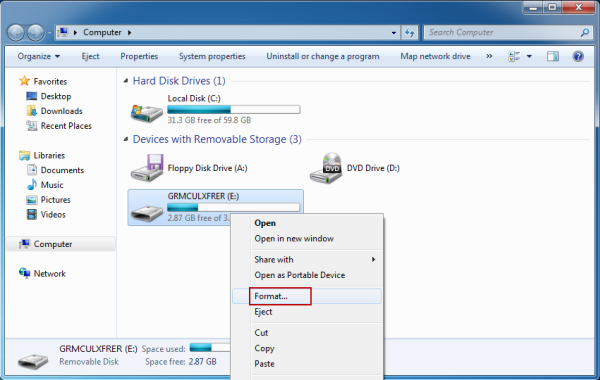Choose Format... from context menu
The image size is (600, 380).
tap(307, 296)
